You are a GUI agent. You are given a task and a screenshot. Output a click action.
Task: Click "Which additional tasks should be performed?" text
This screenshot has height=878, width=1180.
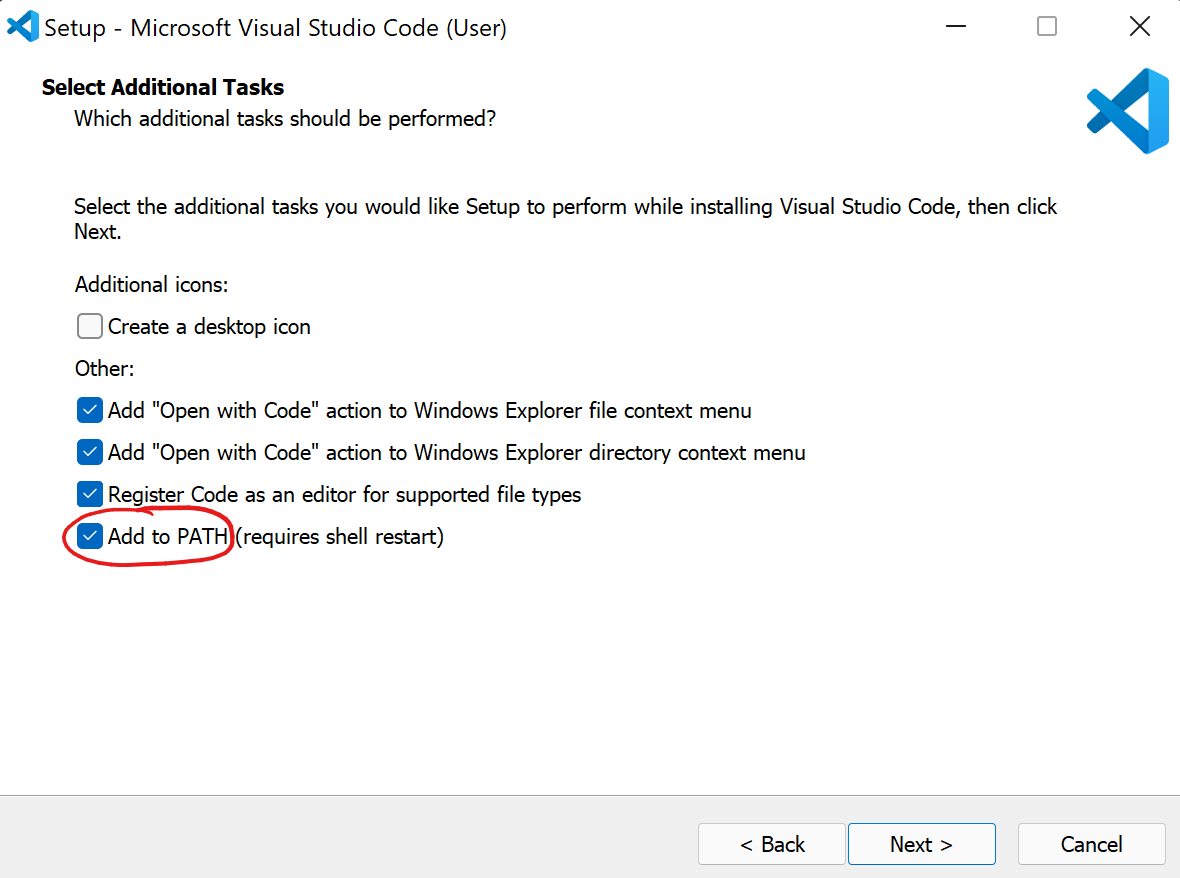[284, 119]
